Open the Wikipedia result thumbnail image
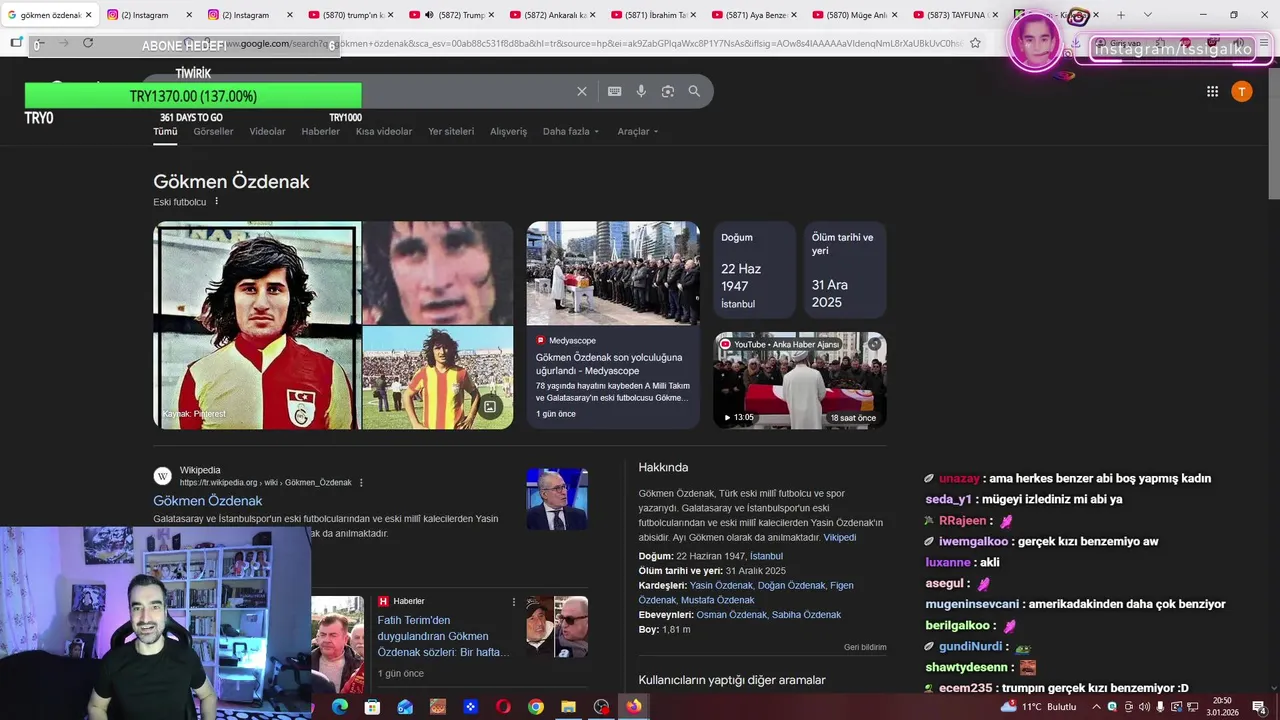 [557, 499]
